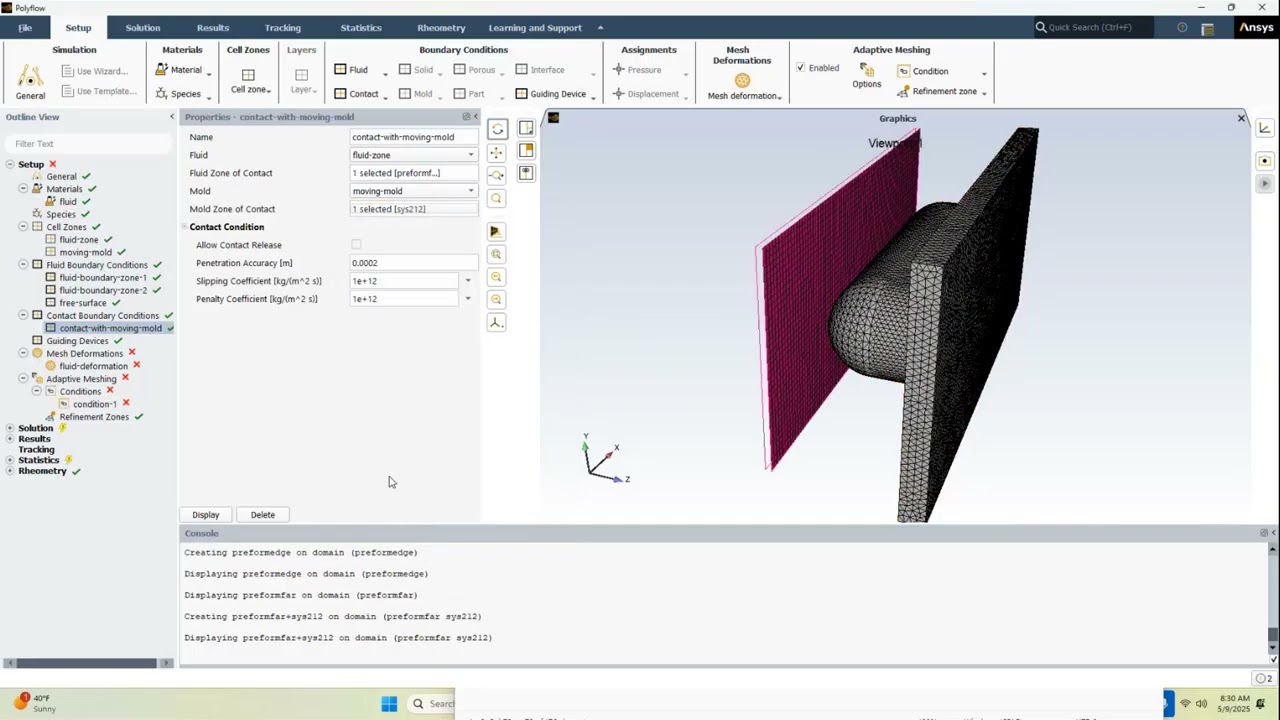The width and height of the screenshot is (1280, 720).
Task: Select the pan view tool
Action: click(497, 153)
